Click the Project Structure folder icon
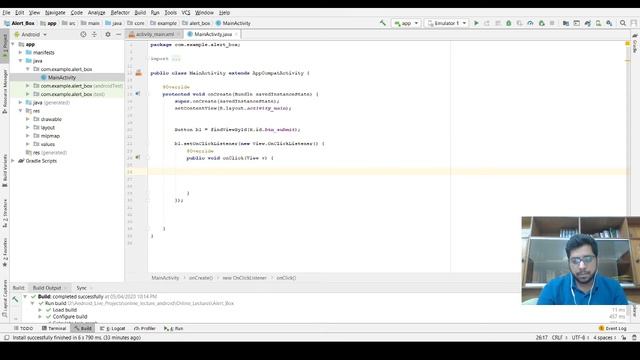640x360 pixels. coord(566,23)
